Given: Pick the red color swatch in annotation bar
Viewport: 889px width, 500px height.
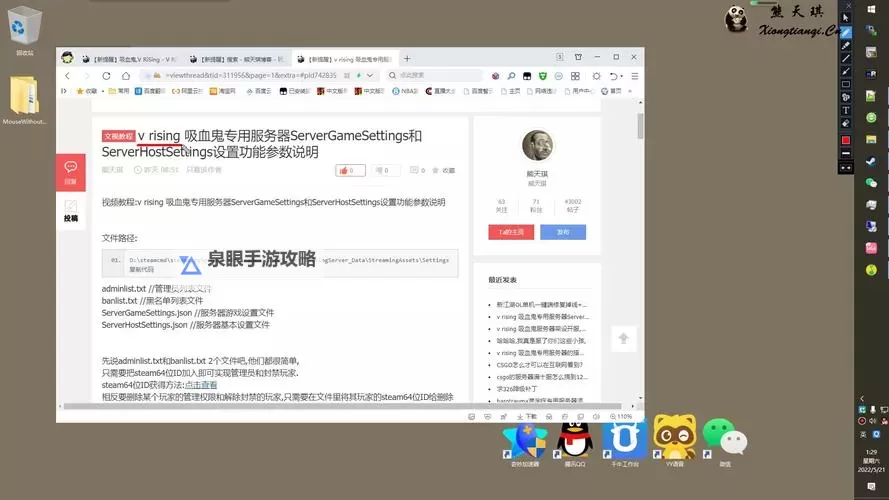Looking at the screenshot, I should pyautogui.click(x=845, y=140).
